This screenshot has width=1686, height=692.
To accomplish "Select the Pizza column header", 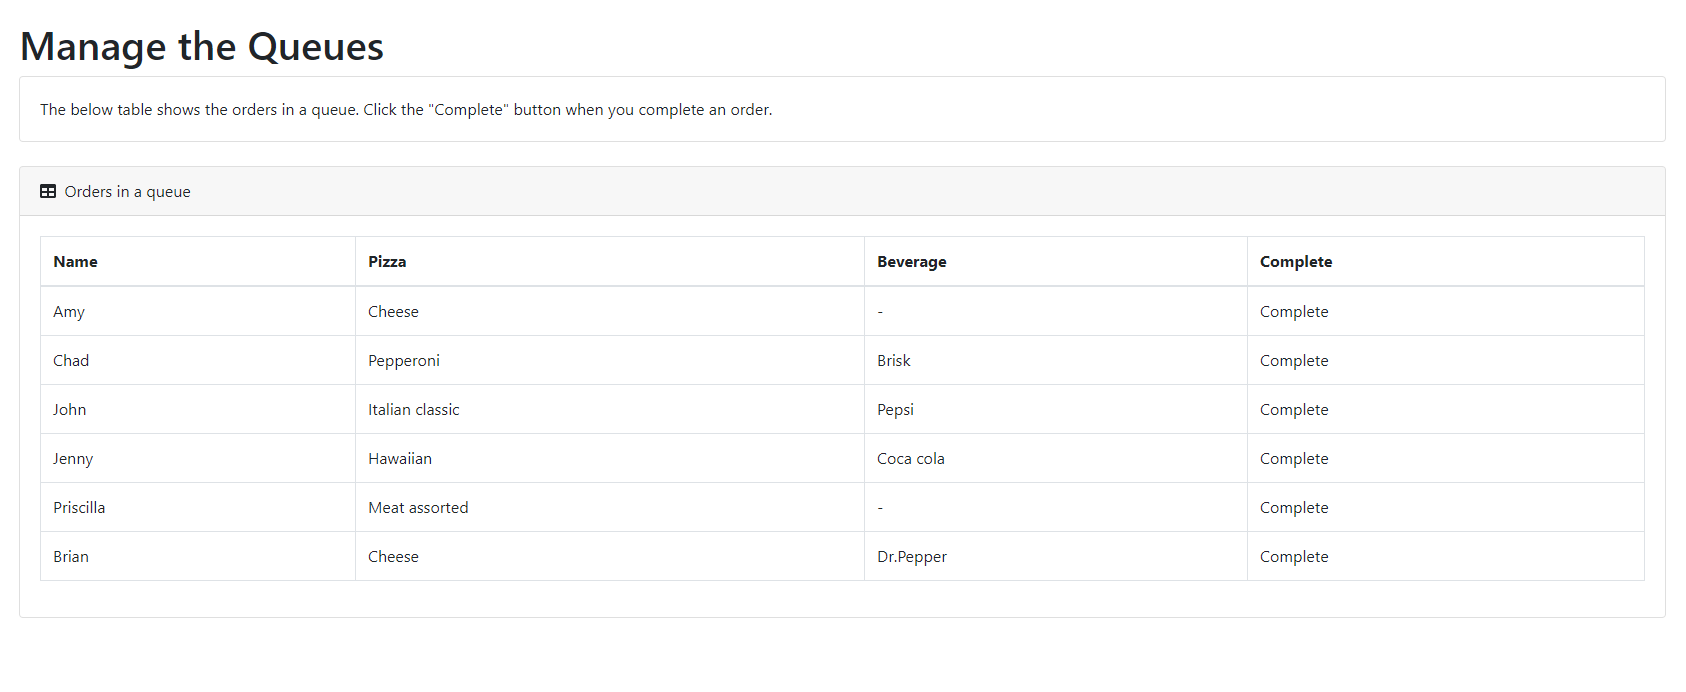I will [387, 262].
